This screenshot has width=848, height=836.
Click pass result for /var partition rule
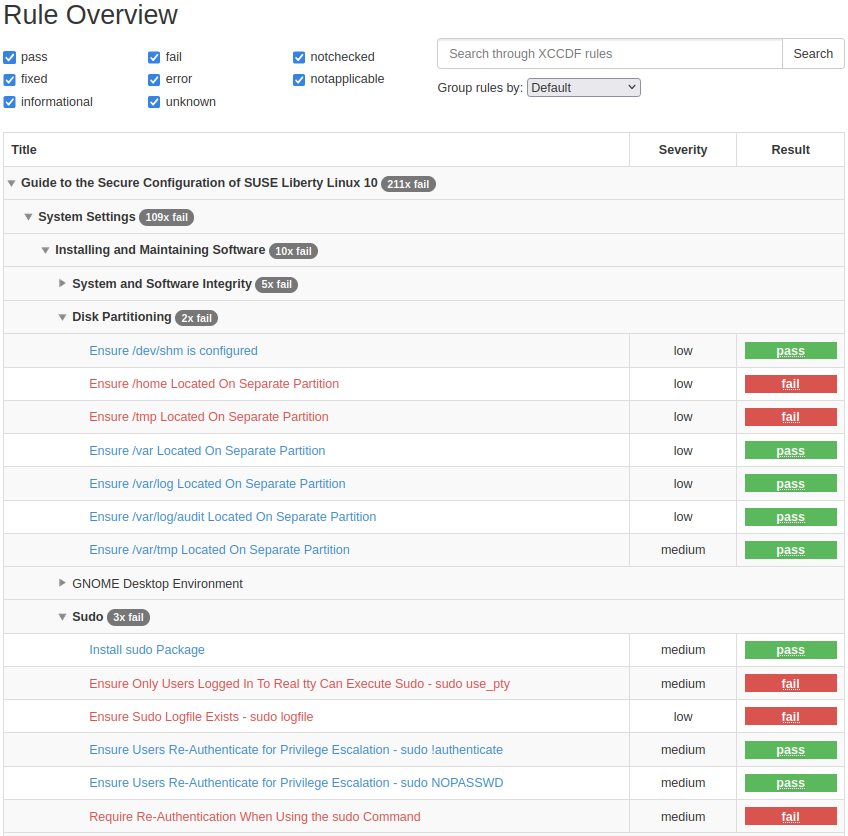point(790,450)
